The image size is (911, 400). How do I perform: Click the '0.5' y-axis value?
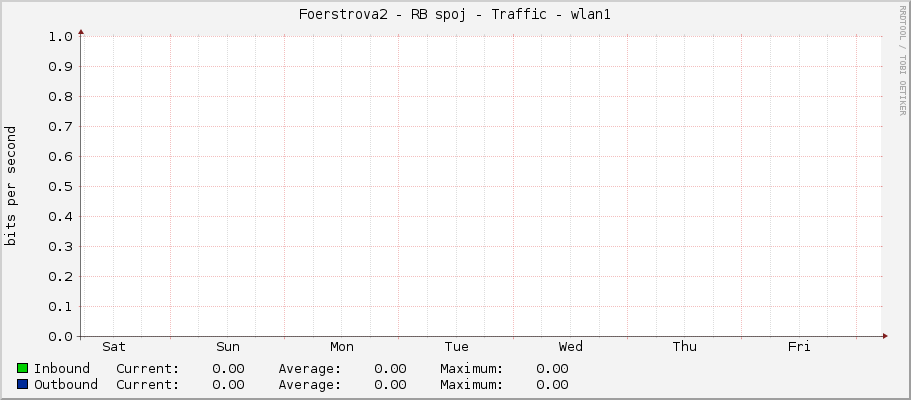click(61, 187)
